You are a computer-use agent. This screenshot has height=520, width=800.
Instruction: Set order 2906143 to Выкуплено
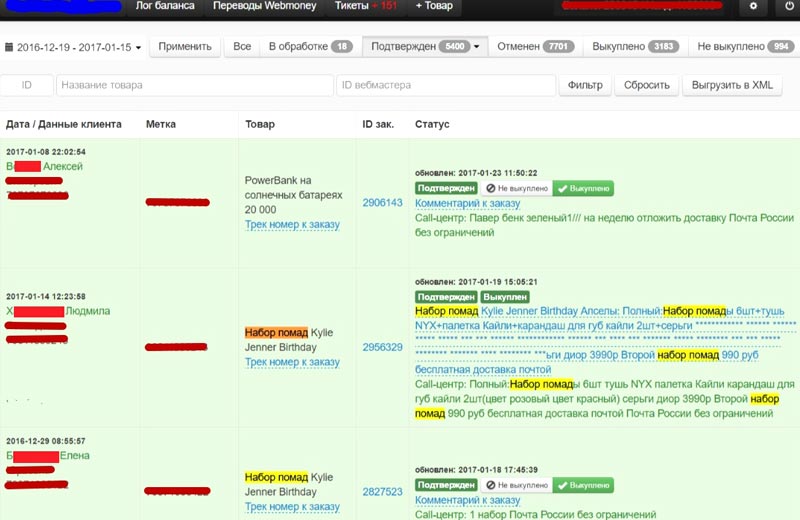tap(583, 188)
